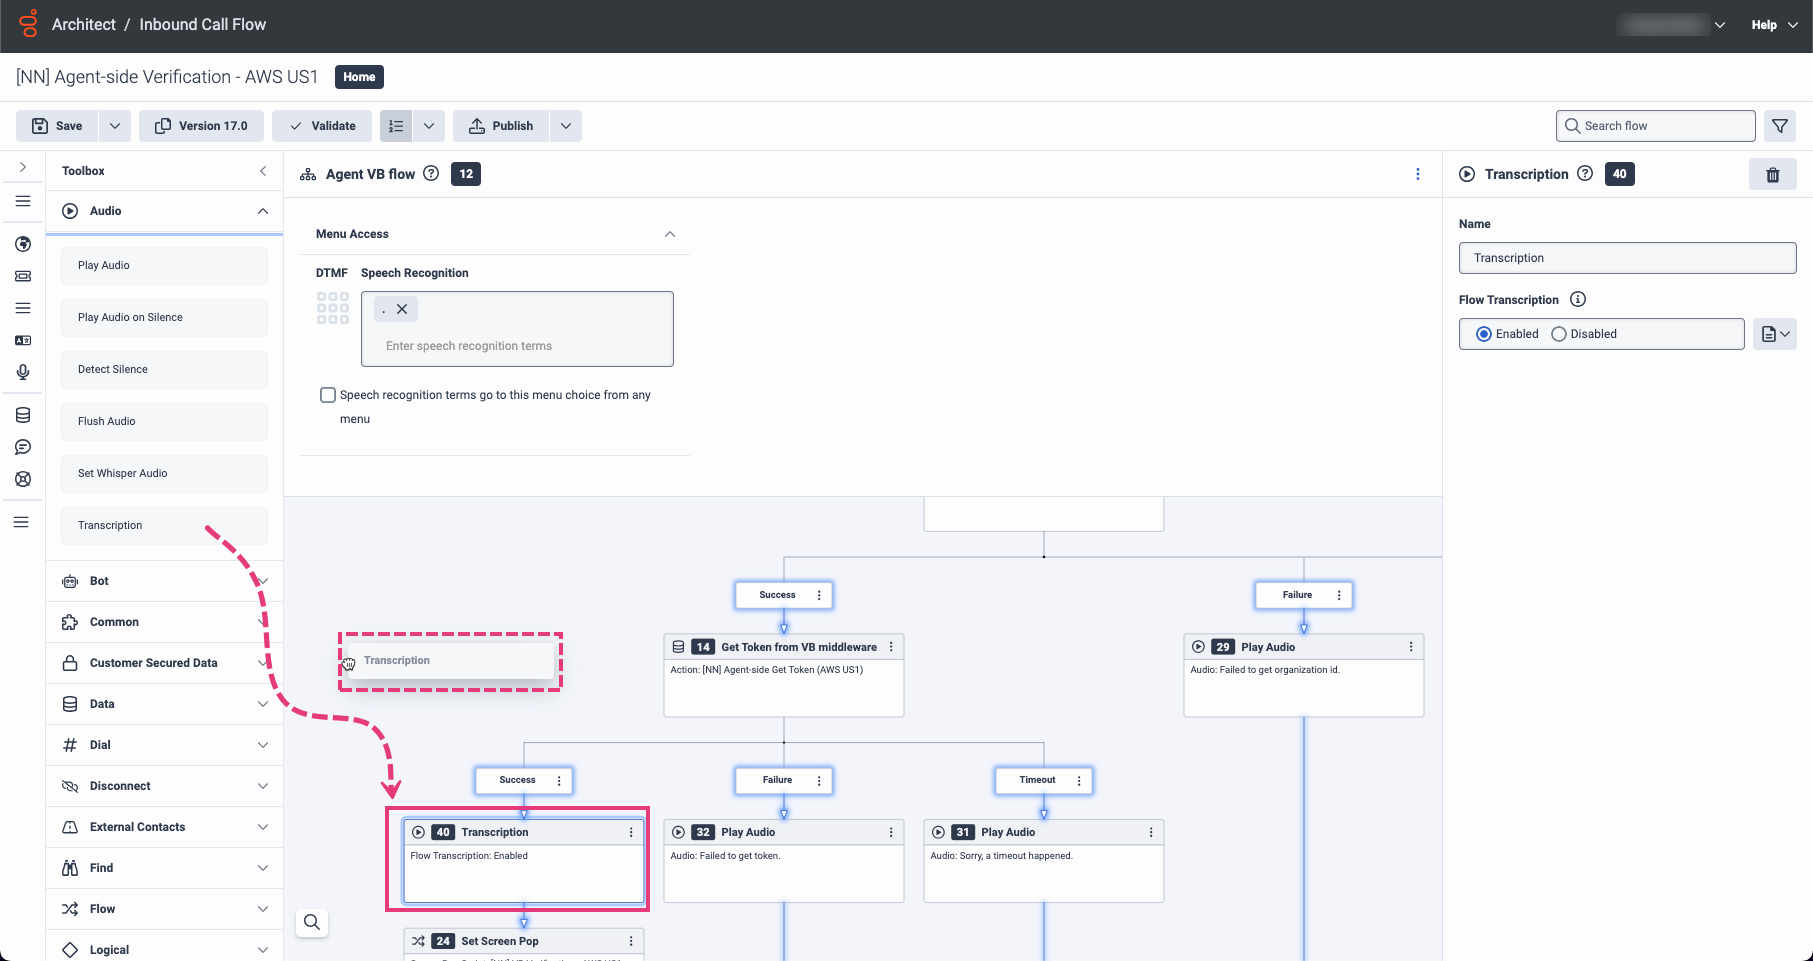This screenshot has height=961, width=1813.
Task: Click the filter funnel icon
Action: point(1780,126)
